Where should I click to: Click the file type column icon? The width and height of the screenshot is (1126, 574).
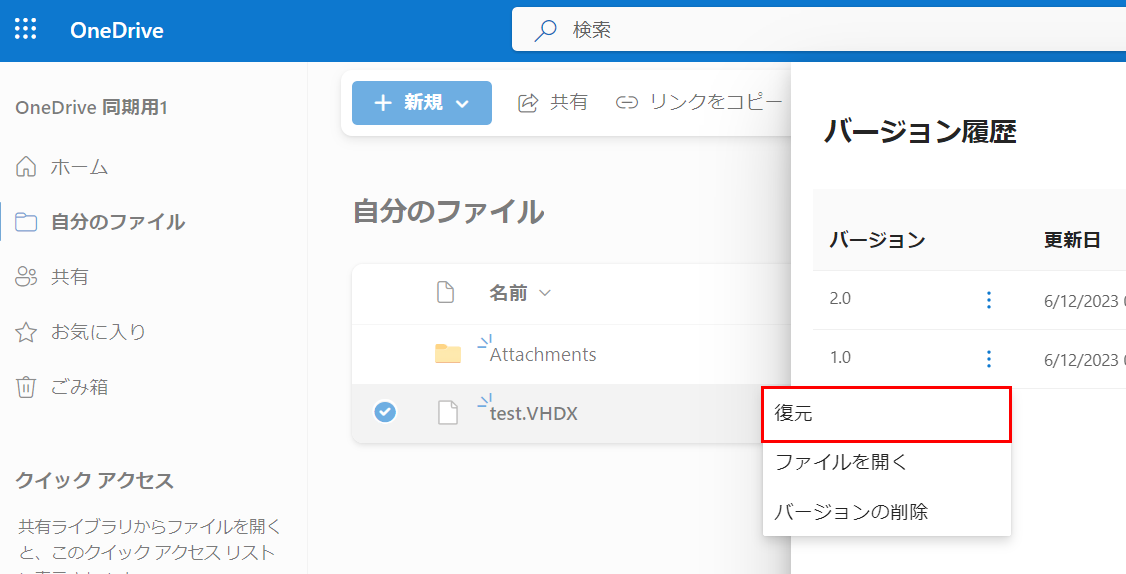(x=446, y=292)
